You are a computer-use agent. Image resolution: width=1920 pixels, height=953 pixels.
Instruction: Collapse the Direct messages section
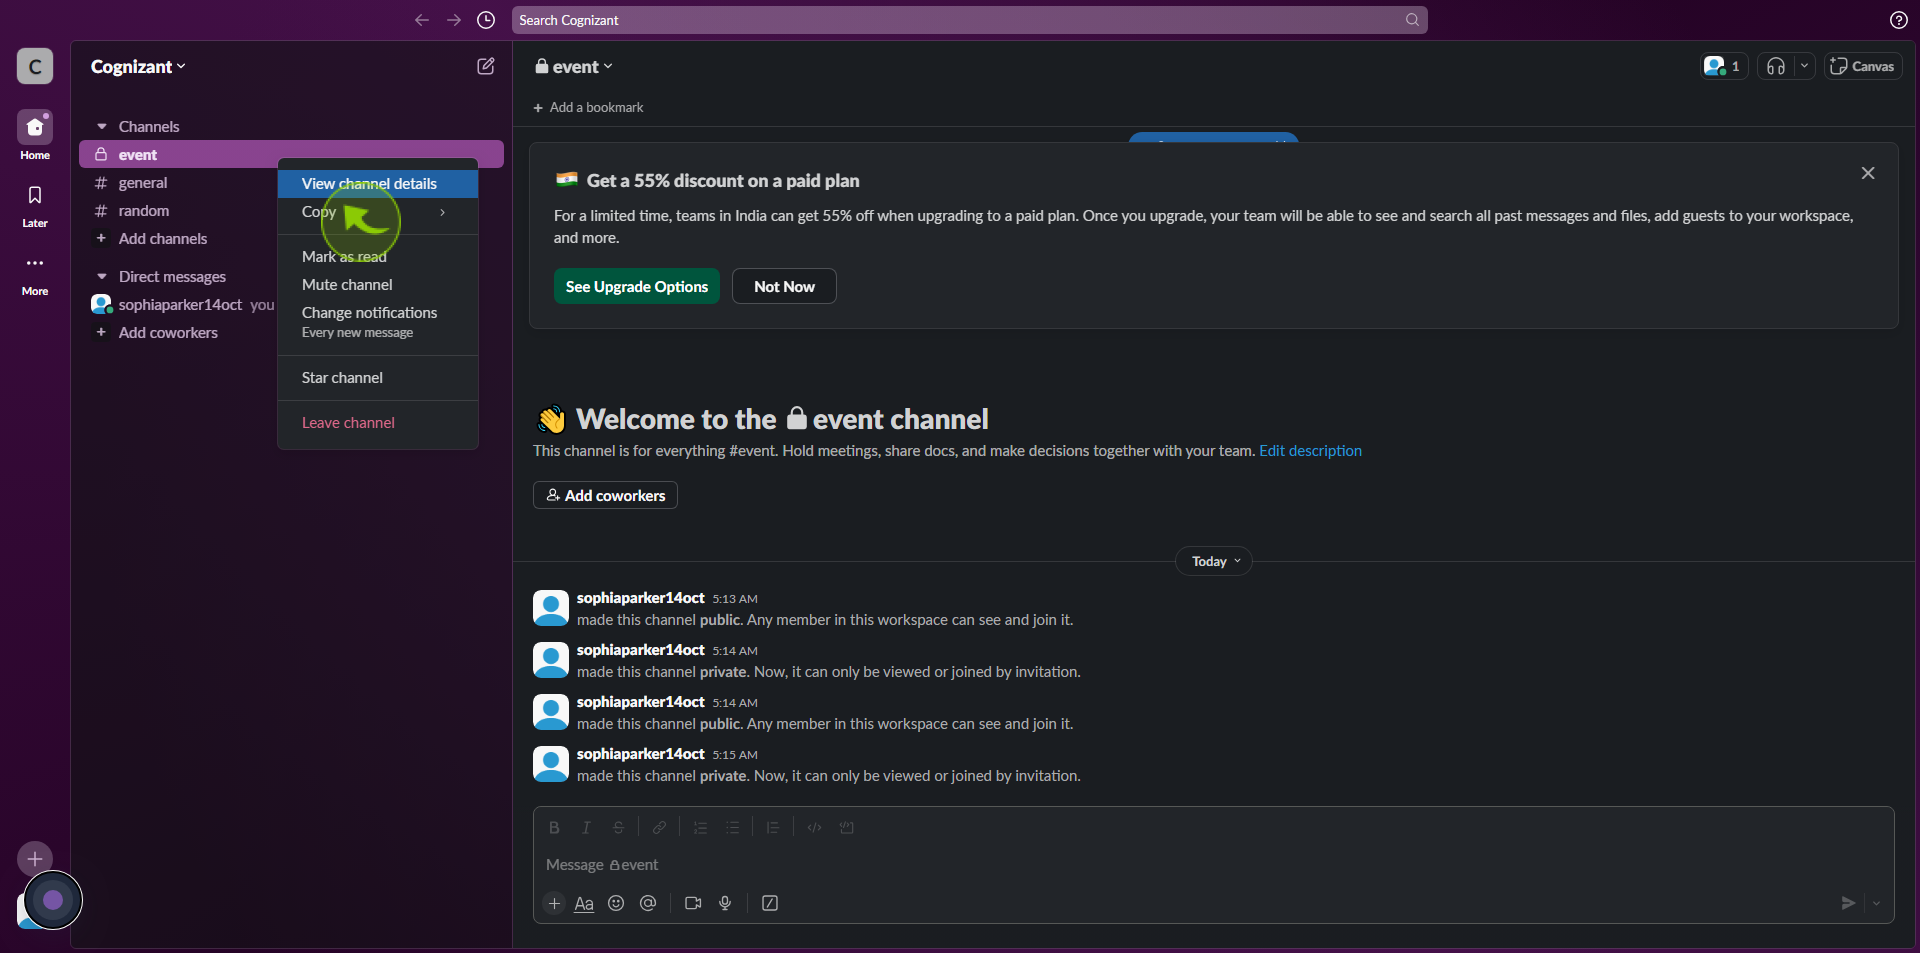(102, 276)
